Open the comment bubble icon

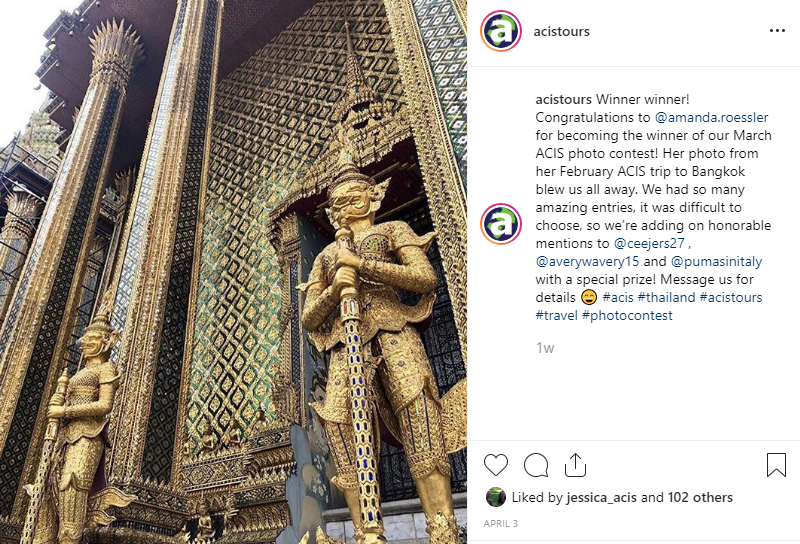pos(536,465)
